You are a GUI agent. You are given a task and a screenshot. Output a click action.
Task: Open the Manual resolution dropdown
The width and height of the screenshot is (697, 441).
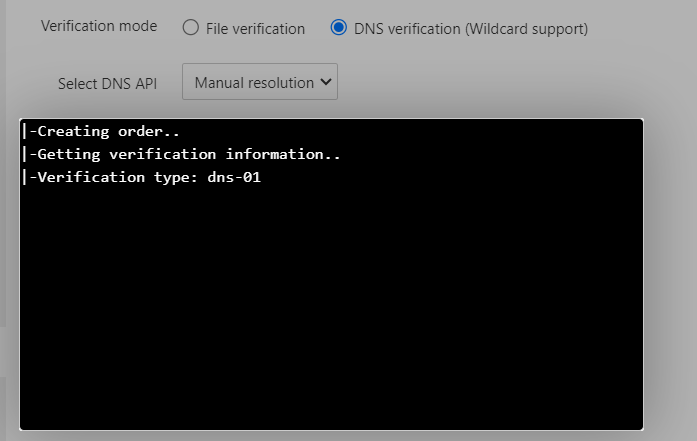(260, 83)
